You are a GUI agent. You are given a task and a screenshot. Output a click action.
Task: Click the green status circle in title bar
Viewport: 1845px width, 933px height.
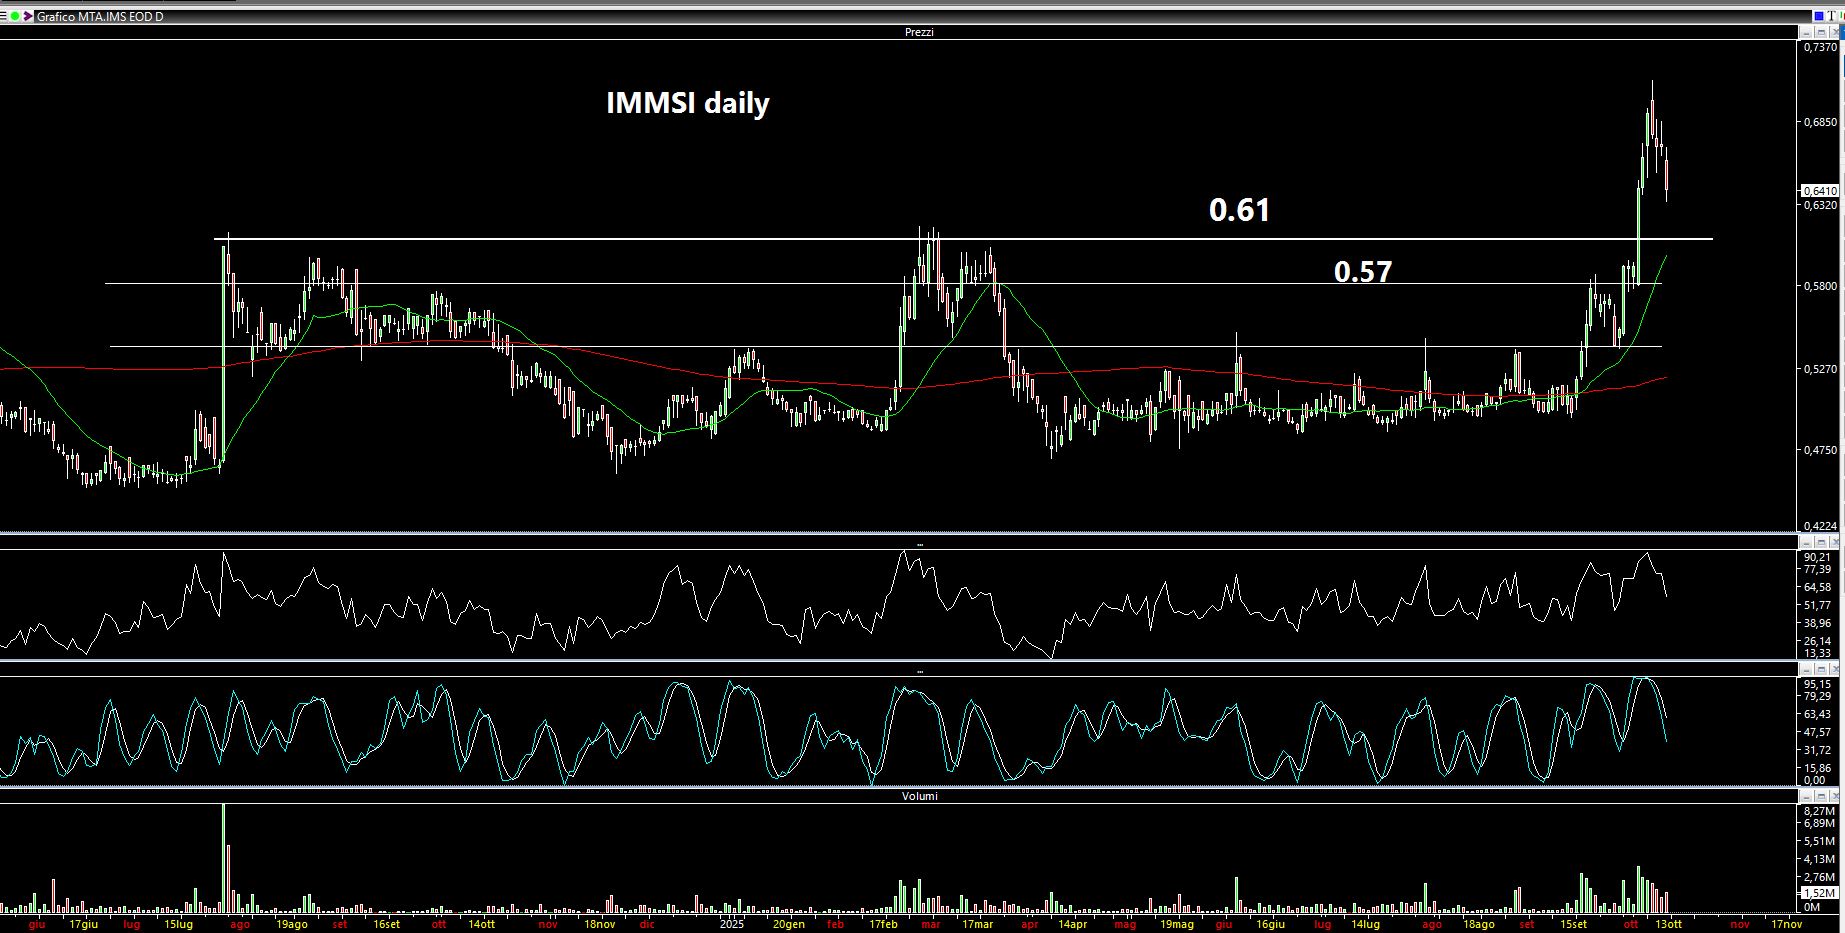point(15,17)
